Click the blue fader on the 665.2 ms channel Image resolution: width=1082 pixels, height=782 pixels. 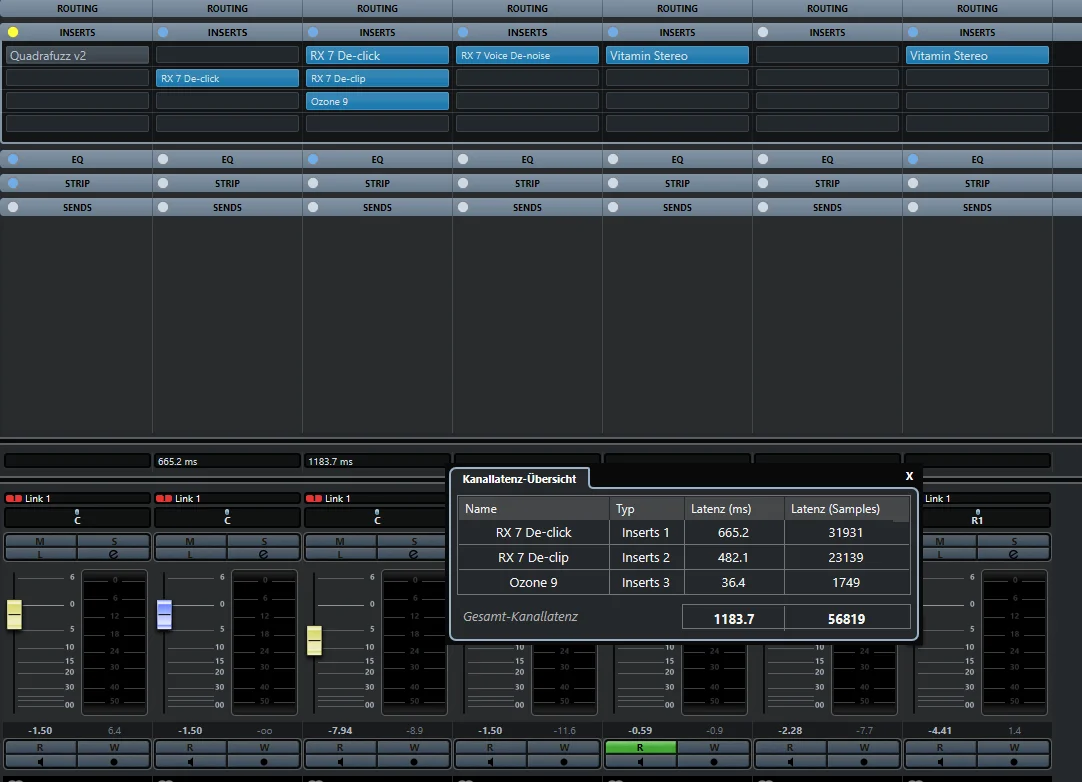pyautogui.click(x=164, y=614)
